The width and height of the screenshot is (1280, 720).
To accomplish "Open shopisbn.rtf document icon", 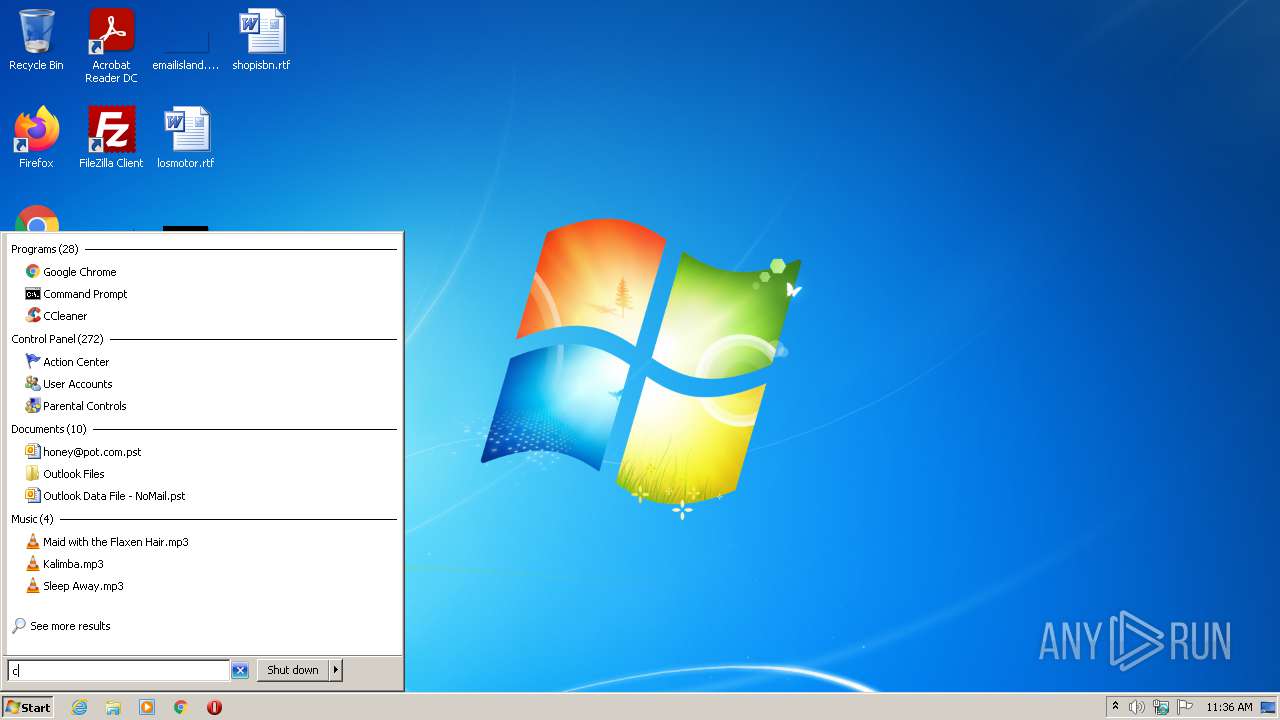I will tap(261, 41).
